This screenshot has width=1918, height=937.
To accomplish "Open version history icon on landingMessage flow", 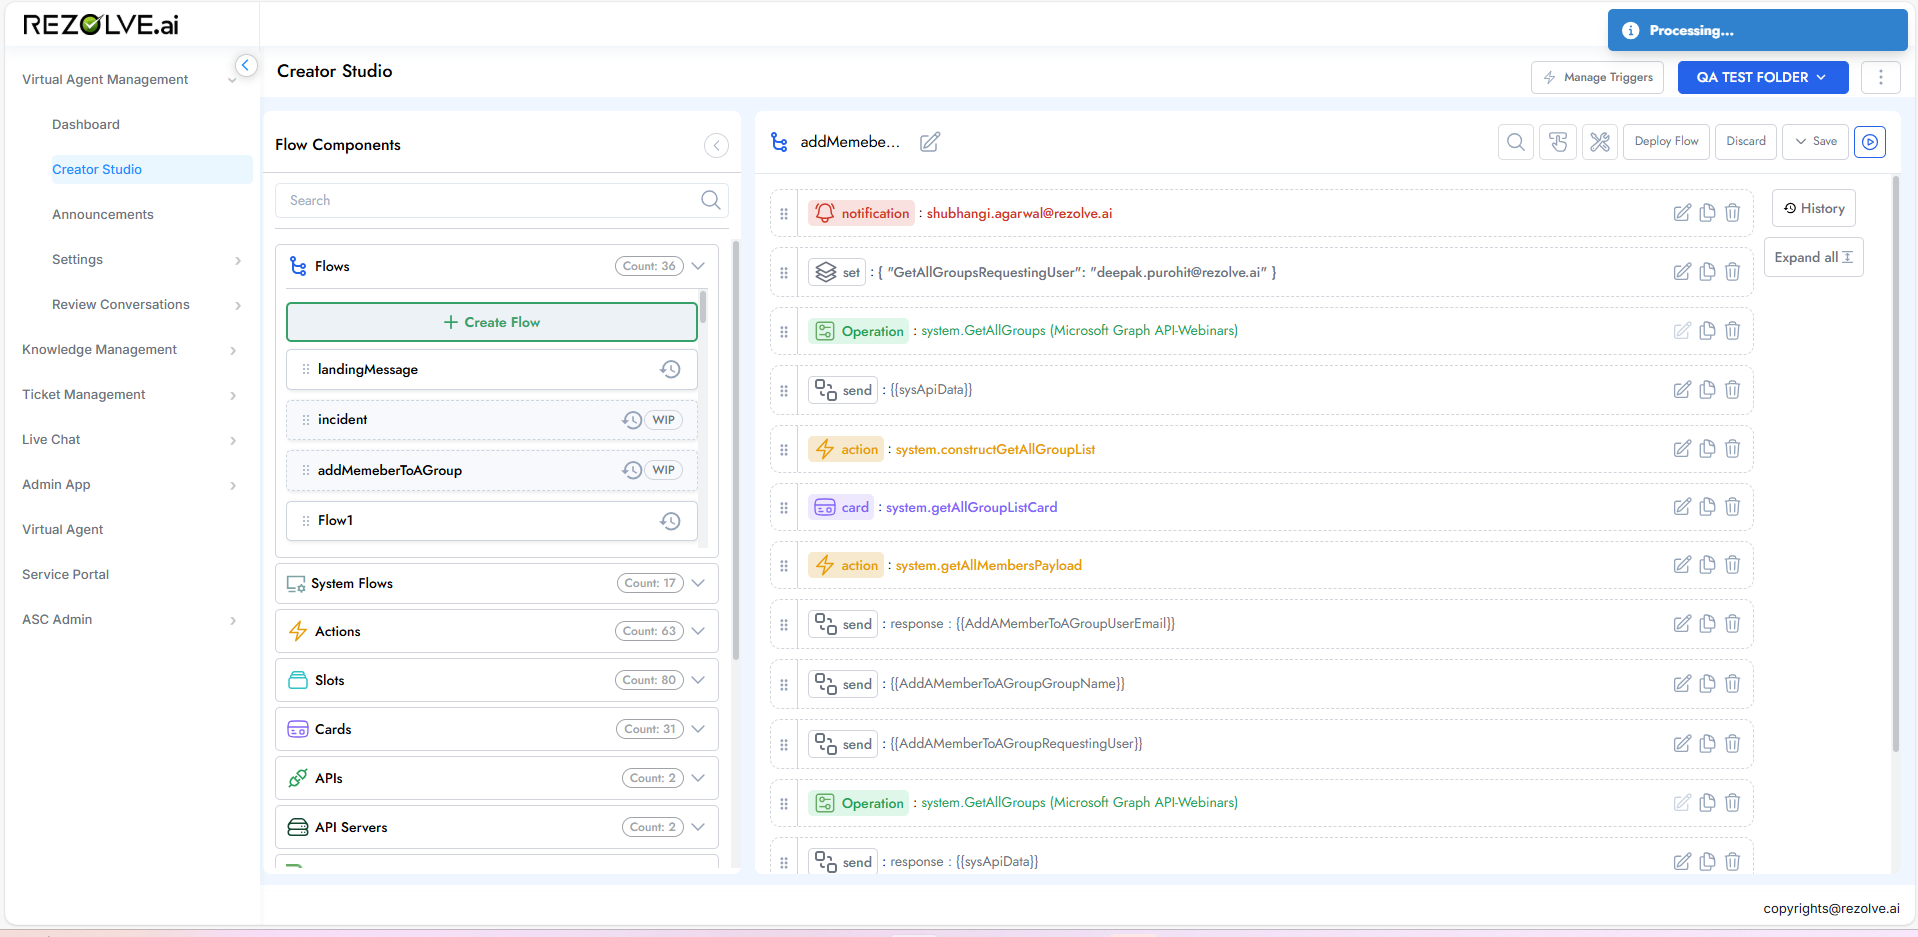I will point(670,369).
